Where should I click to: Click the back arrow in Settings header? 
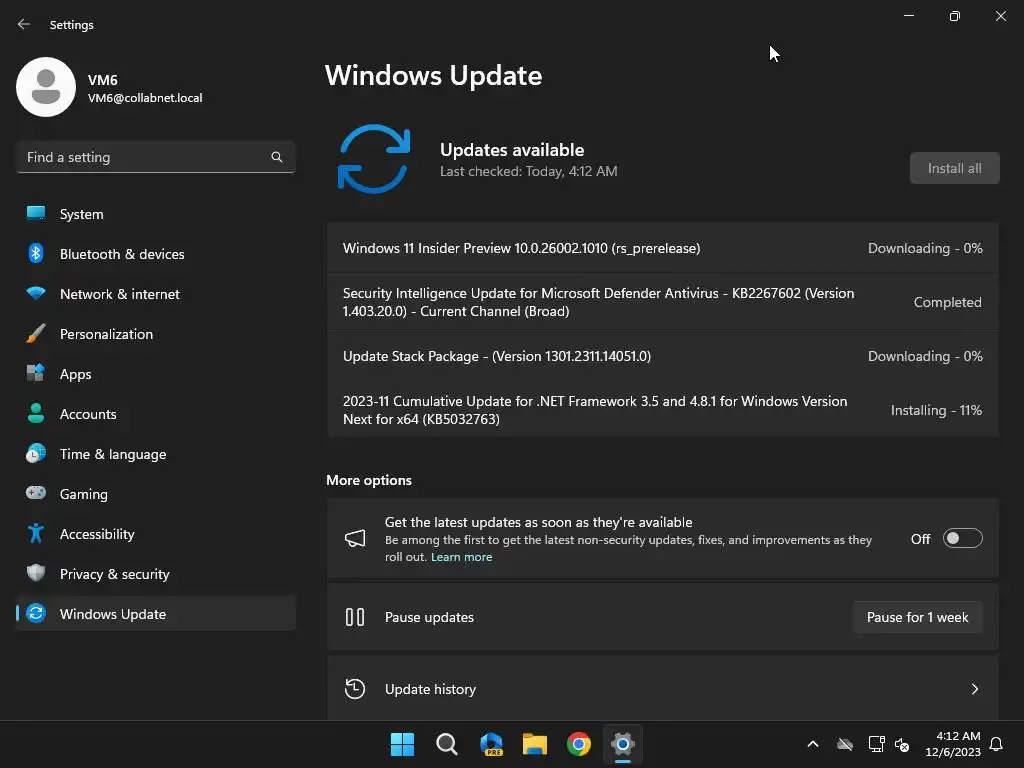[24, 24]
